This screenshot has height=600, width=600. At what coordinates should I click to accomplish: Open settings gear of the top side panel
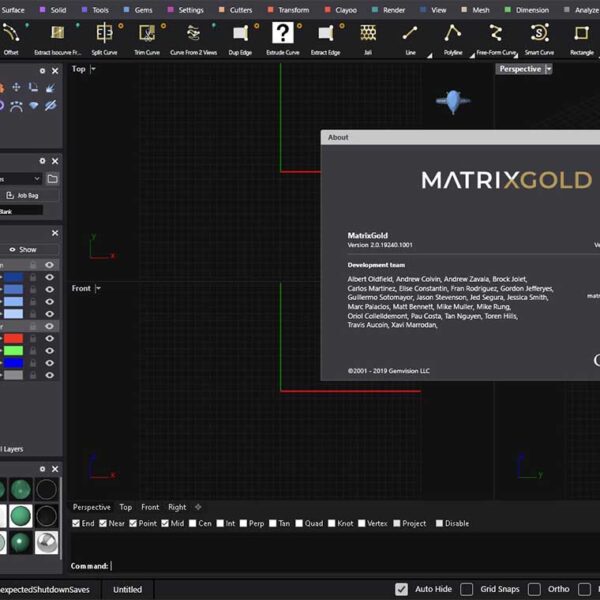tap(42, 71)
